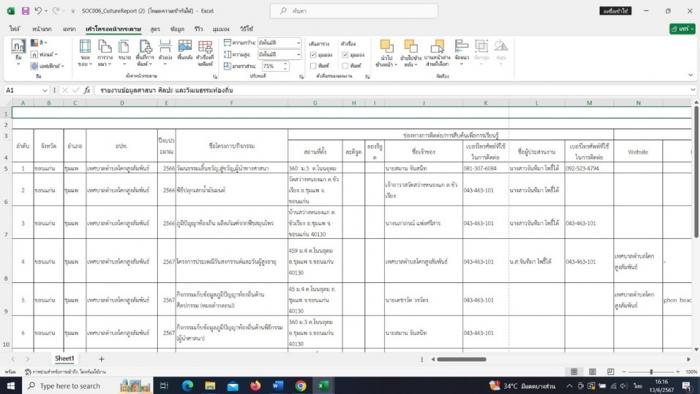The width and height of the screenshot is (700, 394).
Task: Click the formula bar text field
Action: pos(393,91)
